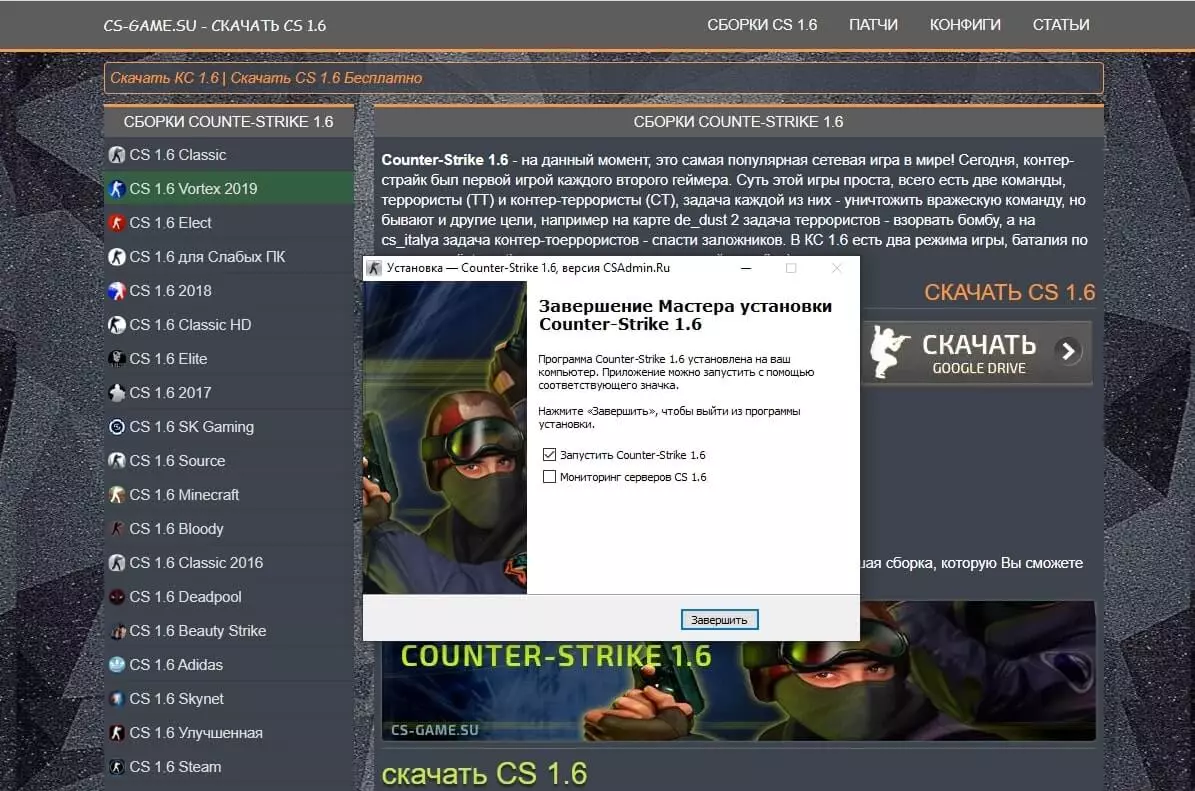Click the скачать CS 1.6 green heading
1195x791 pixels.
click(485, 773)
